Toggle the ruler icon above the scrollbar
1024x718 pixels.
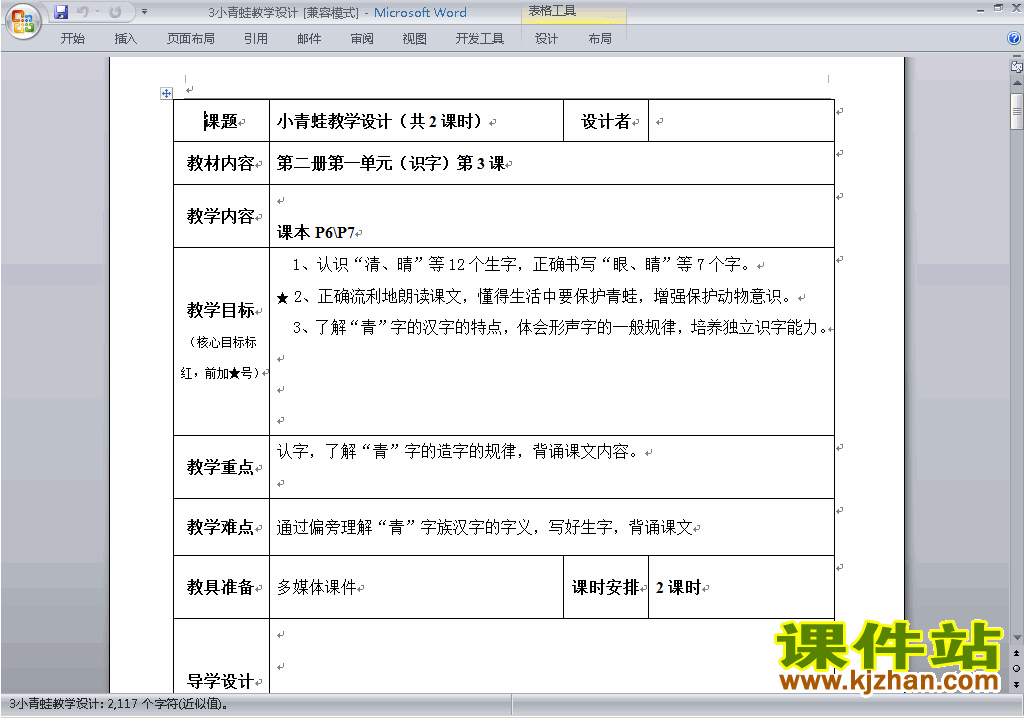[x=1016, y=66]
